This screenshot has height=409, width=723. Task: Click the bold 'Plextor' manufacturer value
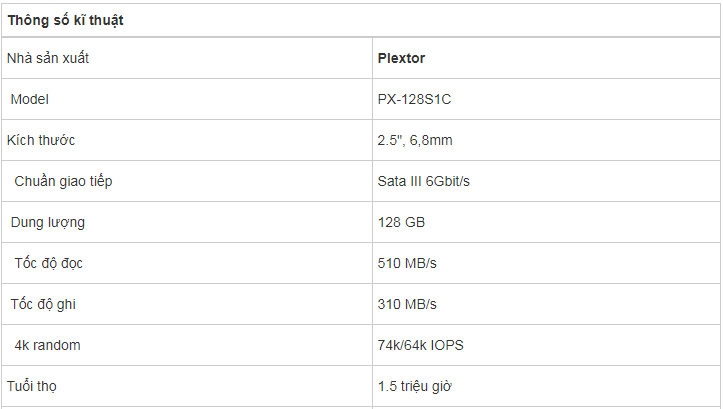[x=401, y=58]
